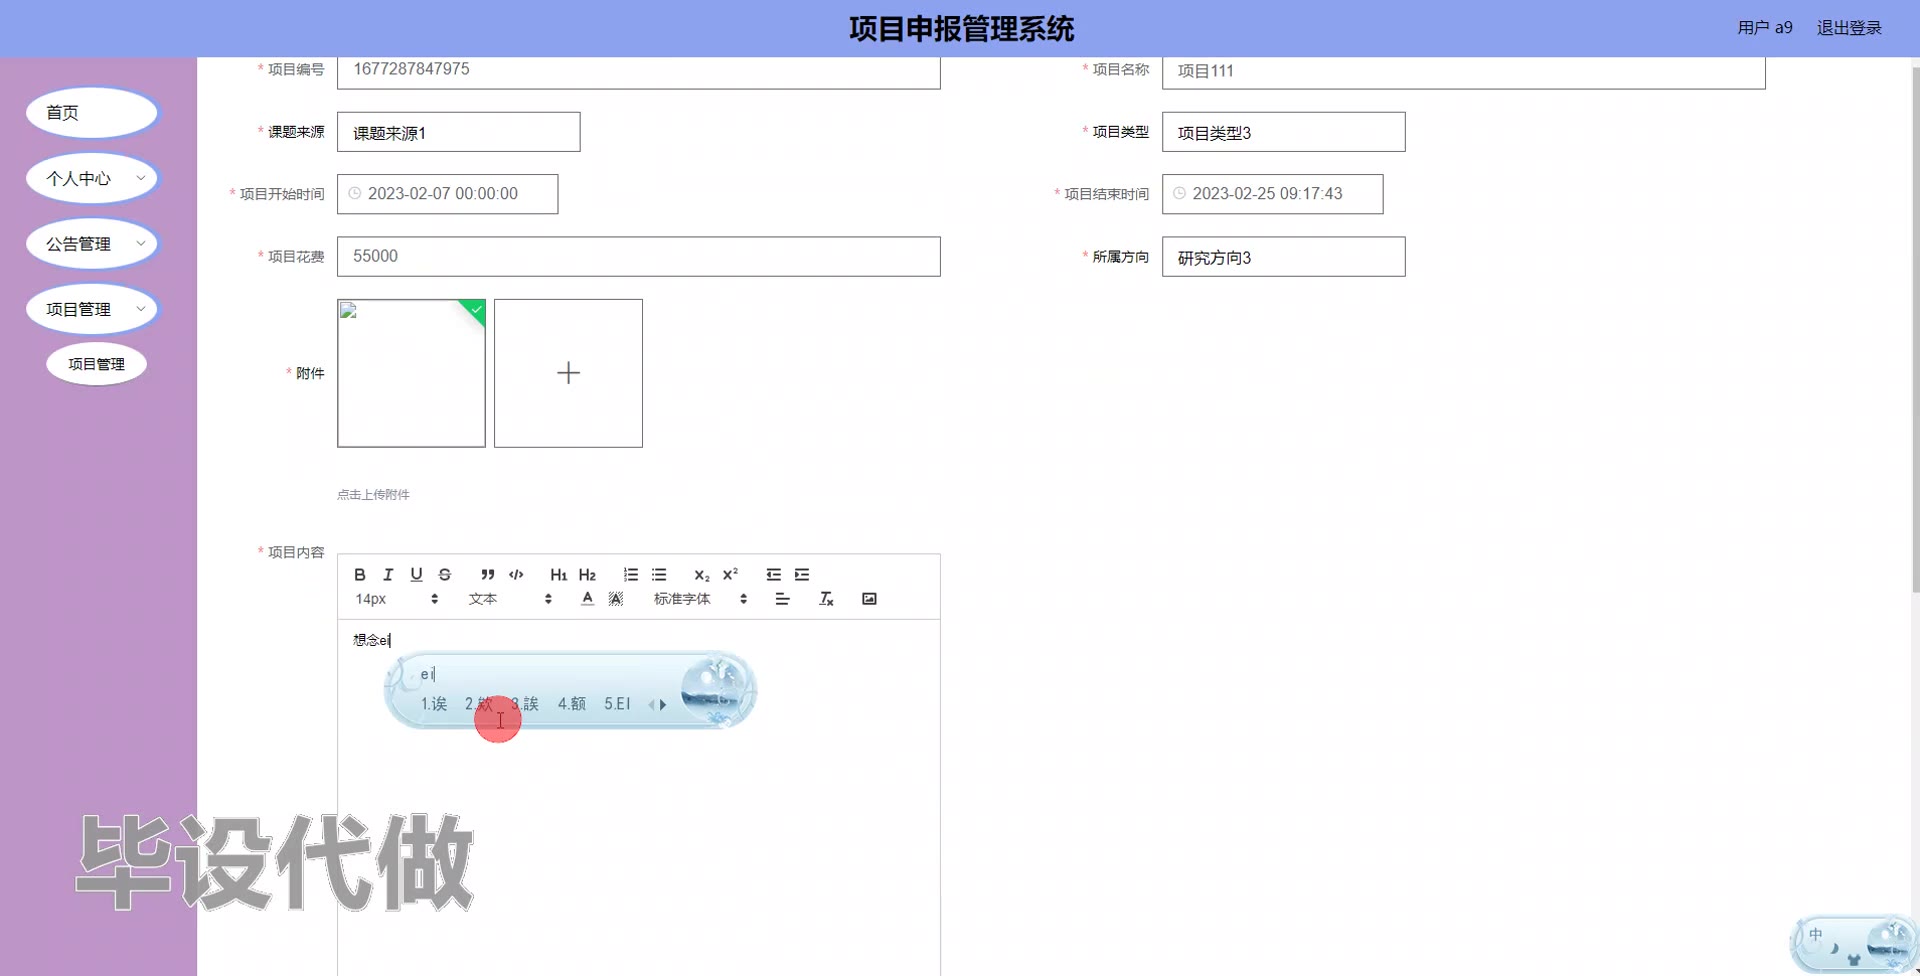Click the vertical page scrollbar

[x=1915, y=330]
